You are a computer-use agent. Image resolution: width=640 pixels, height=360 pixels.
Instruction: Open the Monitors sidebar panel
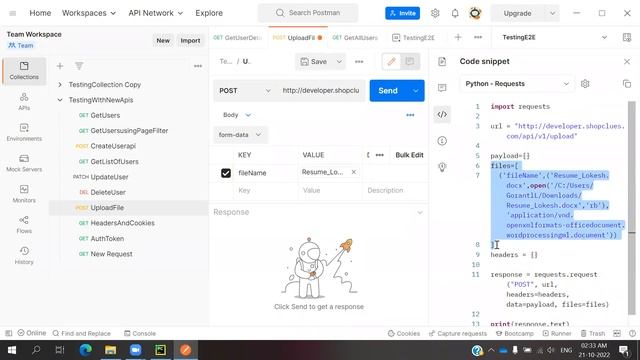[24, 194]
